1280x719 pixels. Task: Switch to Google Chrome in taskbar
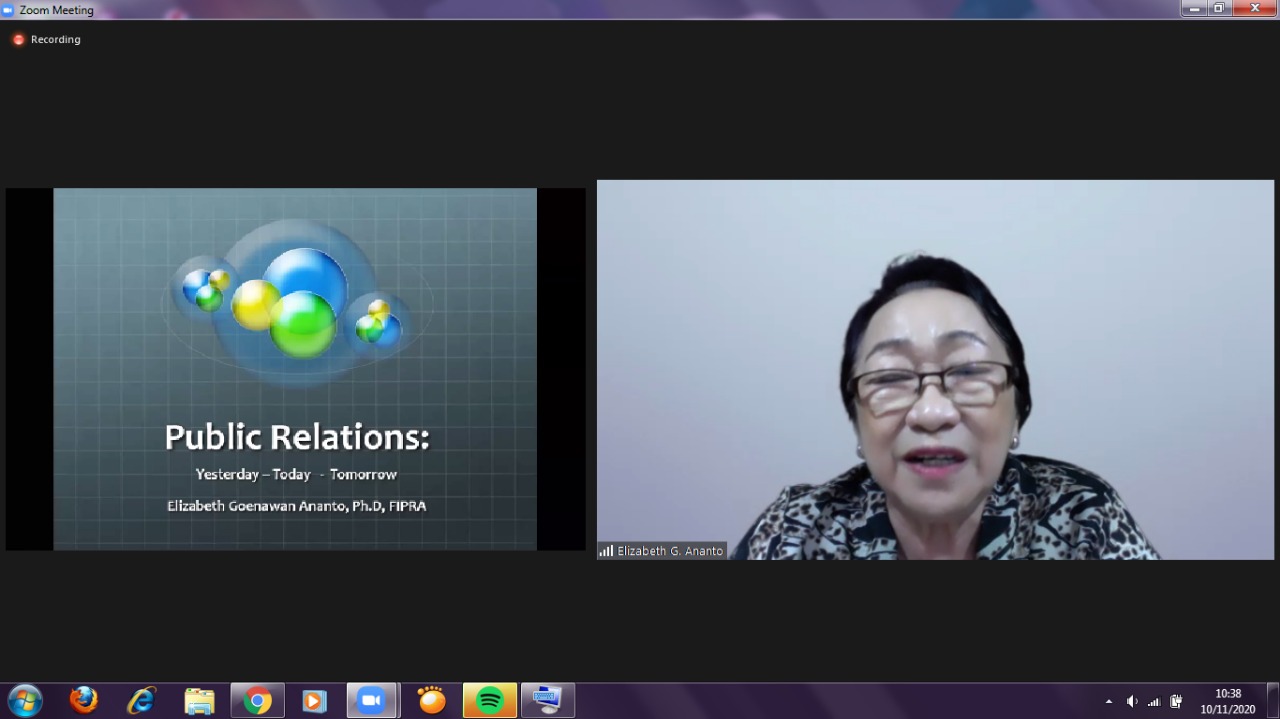coord(257,700)
